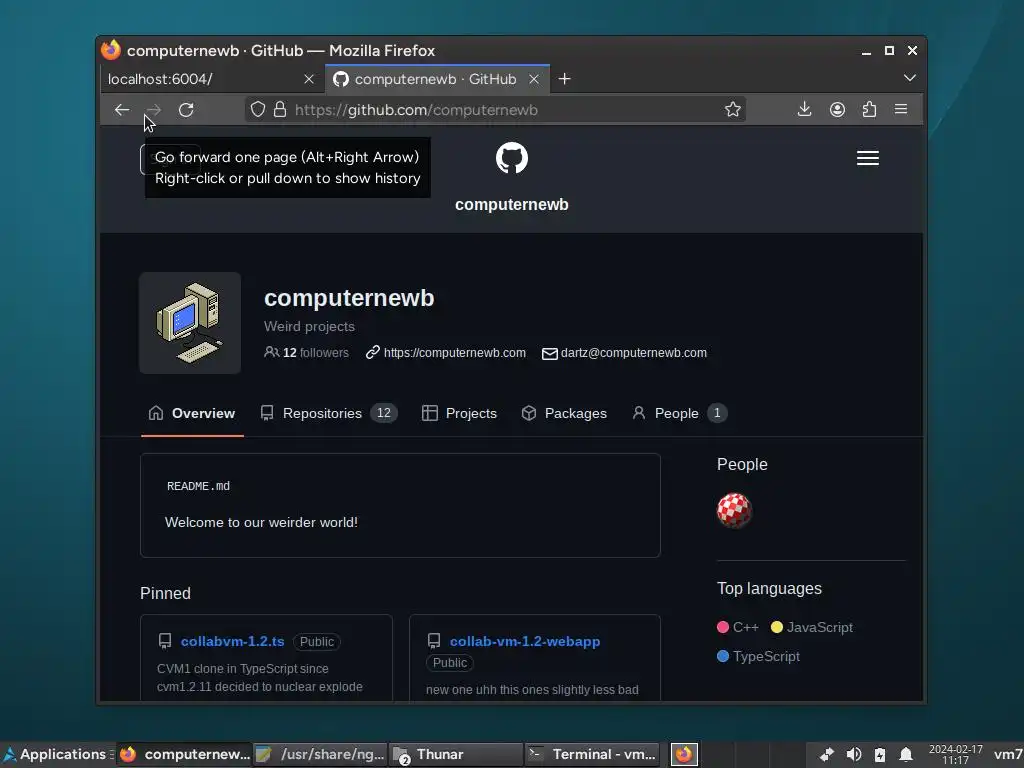The image size is (1024, 768).
Task: Switch to the Terminal taskbar window
Action: (x=592, y=754)
